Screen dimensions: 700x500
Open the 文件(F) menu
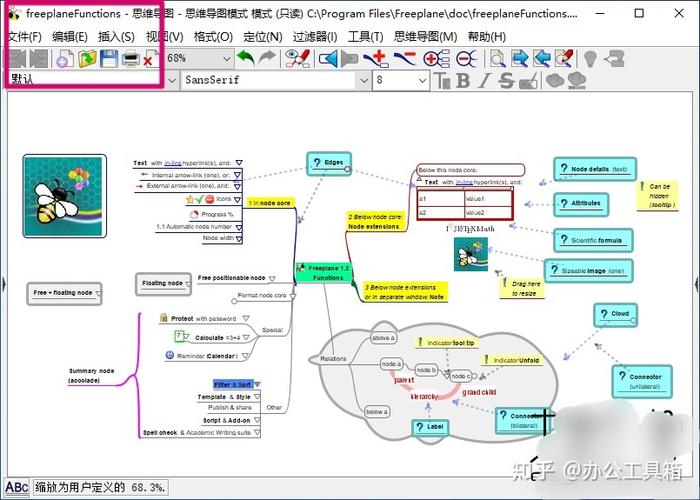pos(25,37)
